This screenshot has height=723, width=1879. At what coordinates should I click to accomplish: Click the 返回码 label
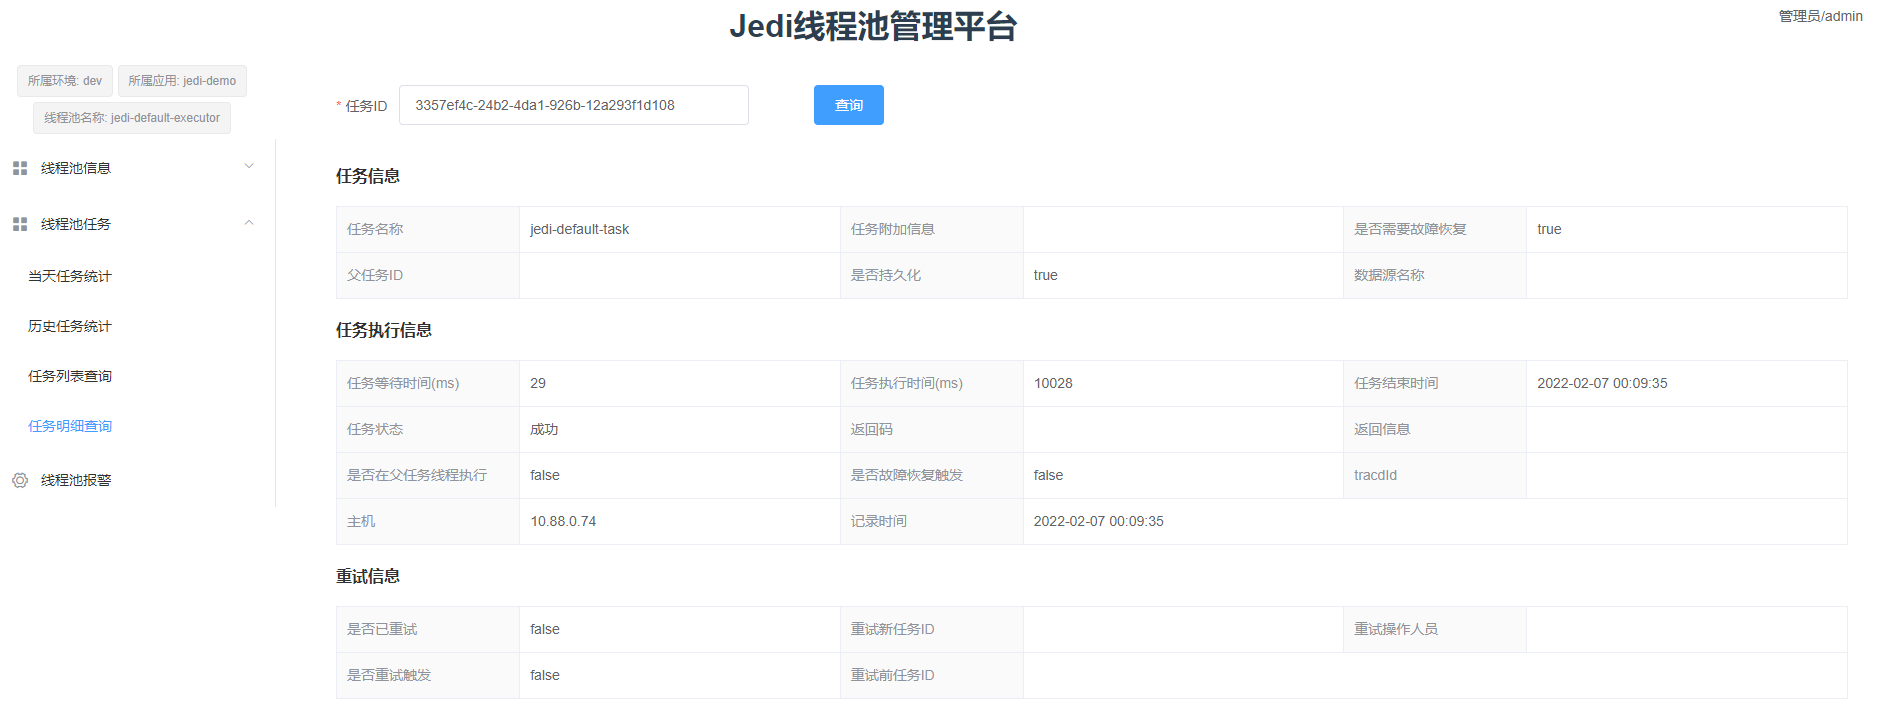(872, 429)
